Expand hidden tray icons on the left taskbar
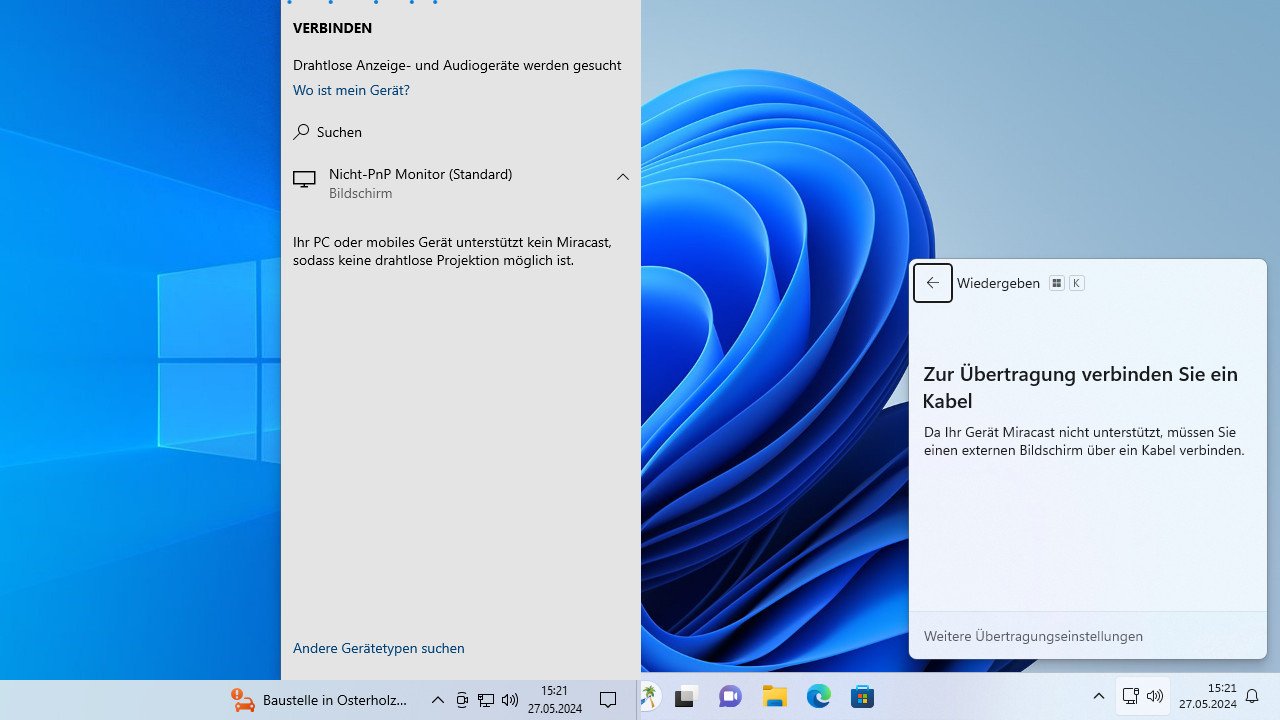The width and height of the screenshot is (1280, 720). click(x=437, y=699)
